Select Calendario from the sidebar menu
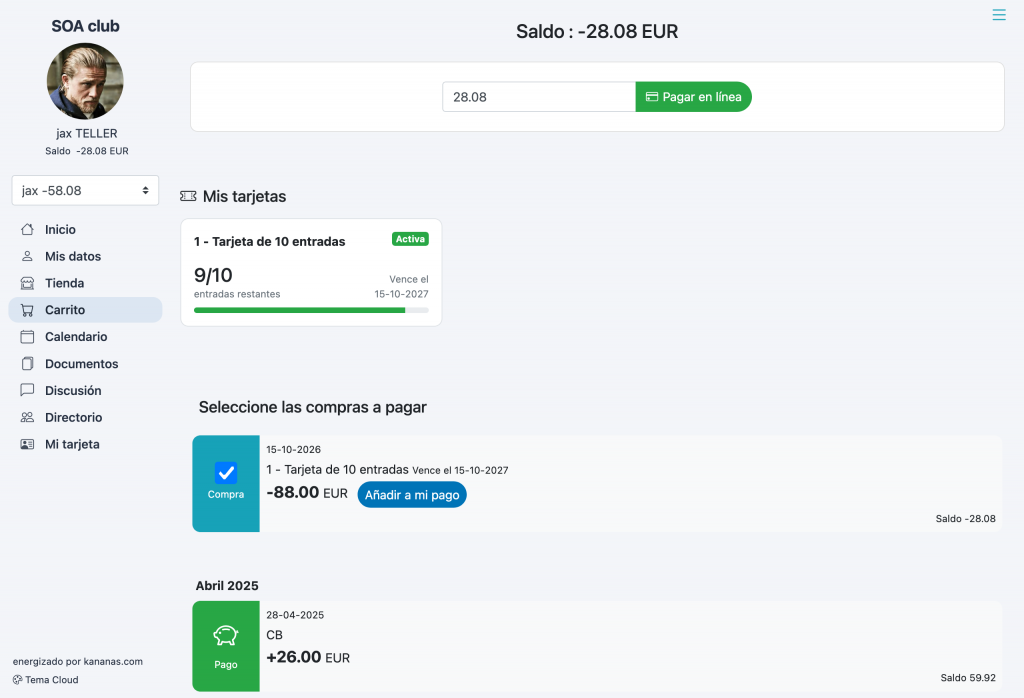The image size is (1024, 698). click(85, 337)
